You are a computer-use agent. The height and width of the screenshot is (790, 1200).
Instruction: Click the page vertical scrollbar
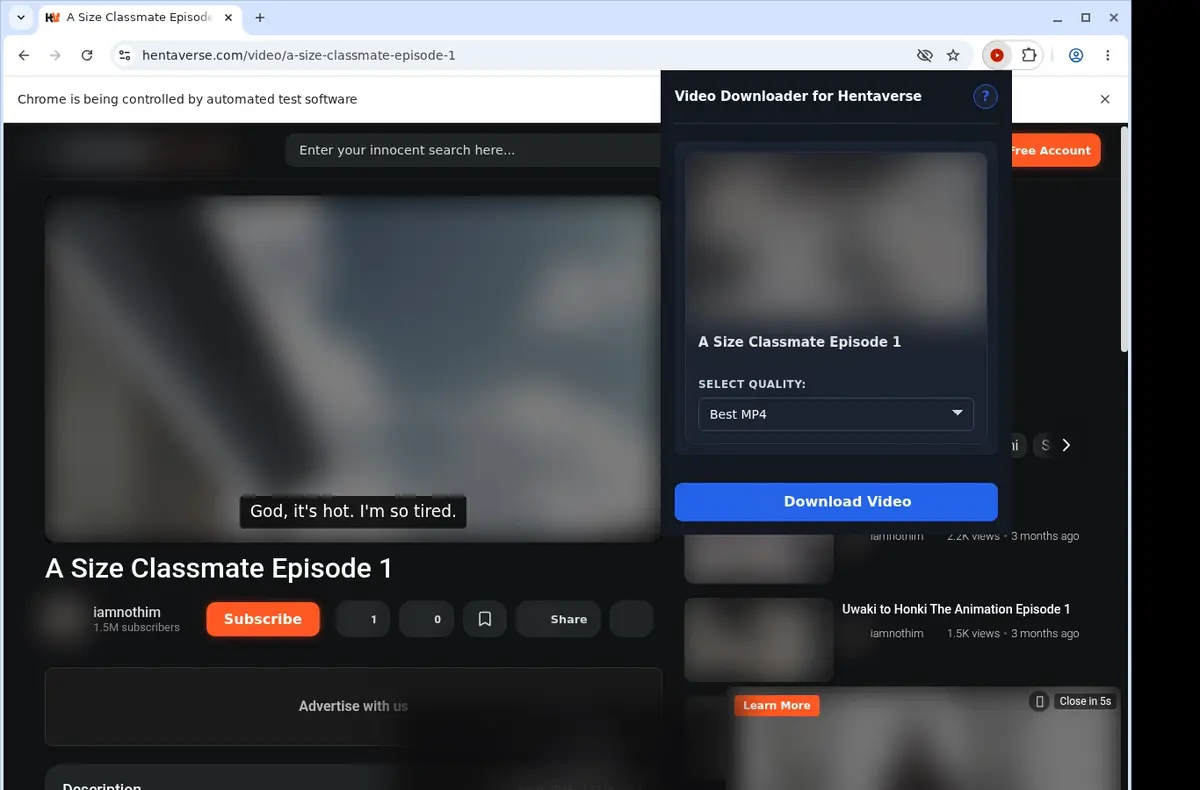(1125, 240)
